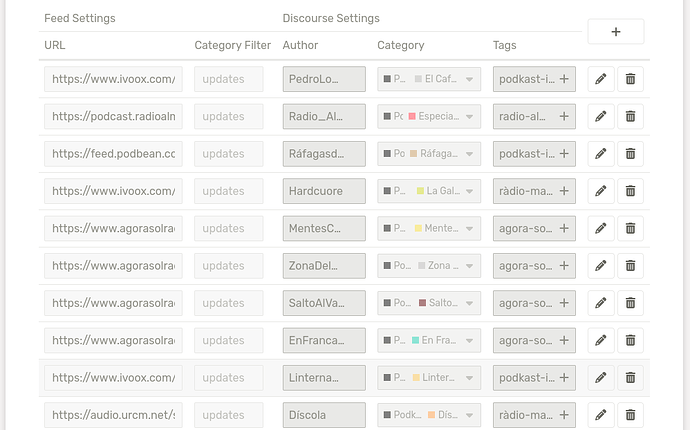Open the Zona category dropdown

[429, 266]
